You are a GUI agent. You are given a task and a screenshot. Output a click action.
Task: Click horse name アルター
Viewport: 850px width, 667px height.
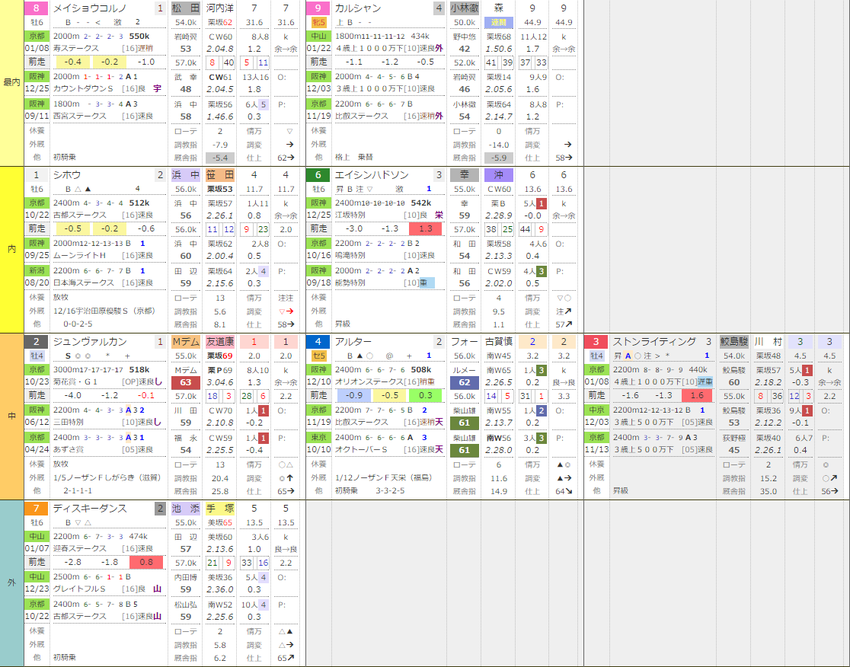(353, 342)
